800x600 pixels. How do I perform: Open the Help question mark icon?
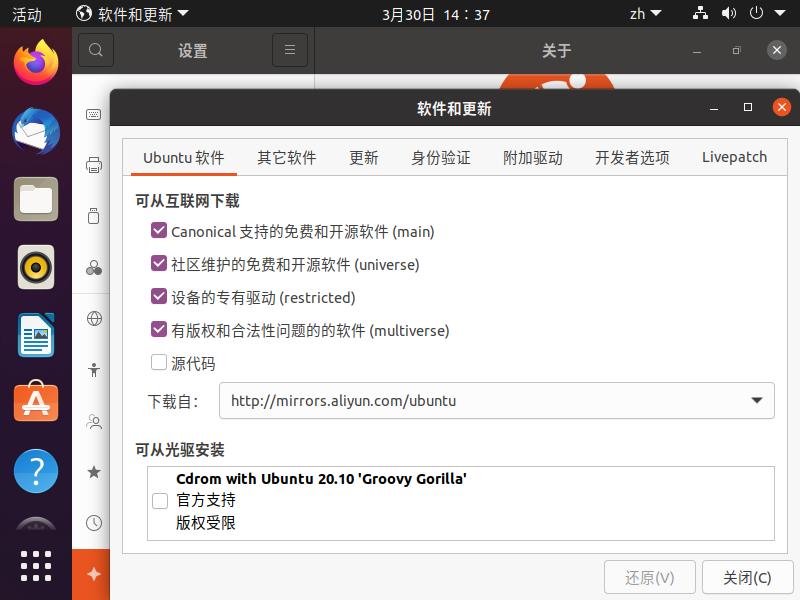coord(36,470)
